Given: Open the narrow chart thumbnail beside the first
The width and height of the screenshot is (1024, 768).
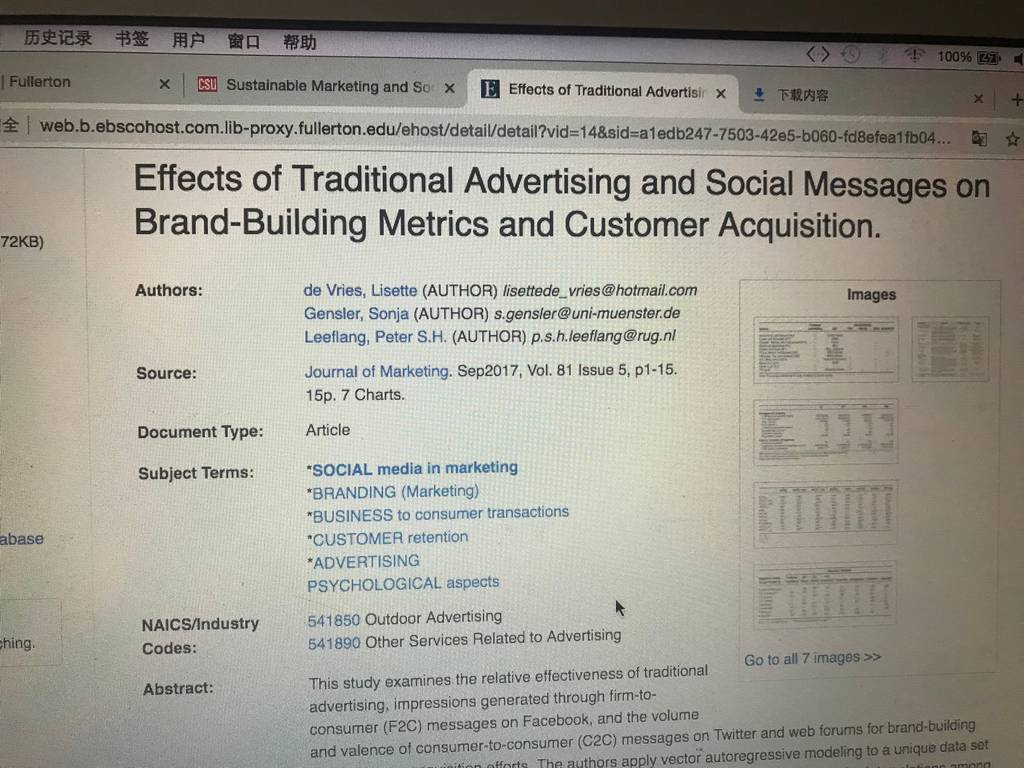Looking at the screenshot, I should pyautogui.click(x=950, y=350).
